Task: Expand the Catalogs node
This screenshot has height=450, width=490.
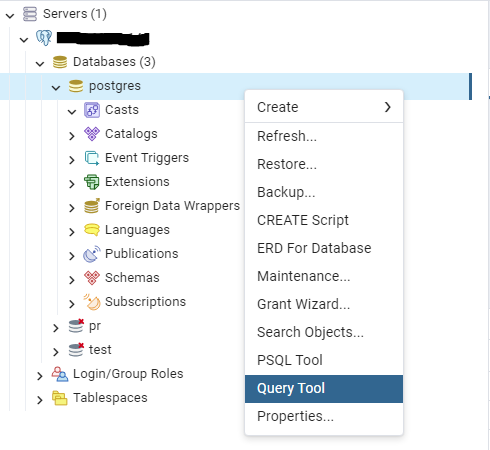Action: (x=72, y=136)
